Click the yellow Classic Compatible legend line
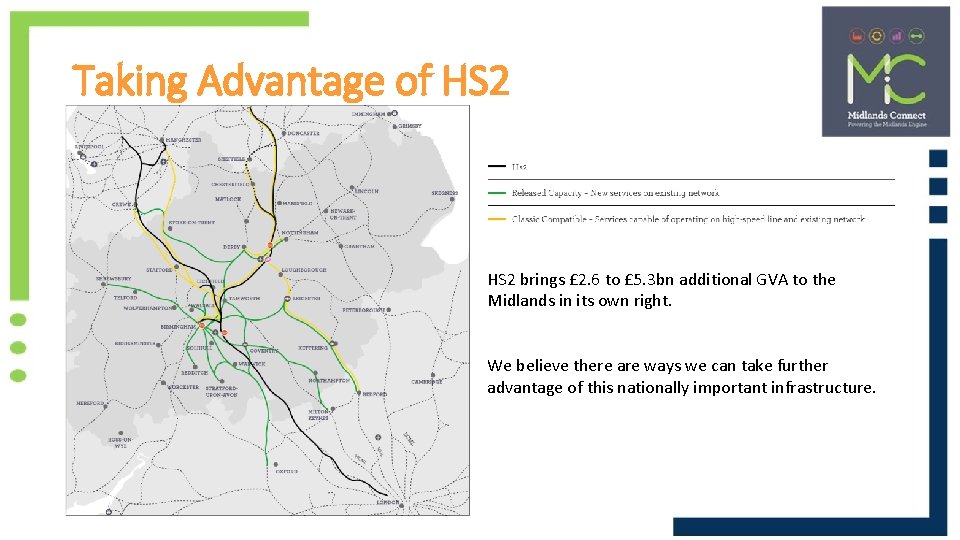 497,219
